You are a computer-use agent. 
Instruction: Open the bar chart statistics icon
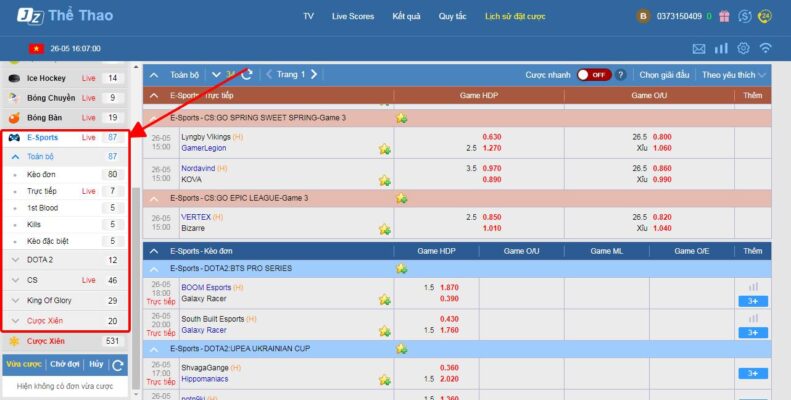pyautogui.click(x=721, y=48)
